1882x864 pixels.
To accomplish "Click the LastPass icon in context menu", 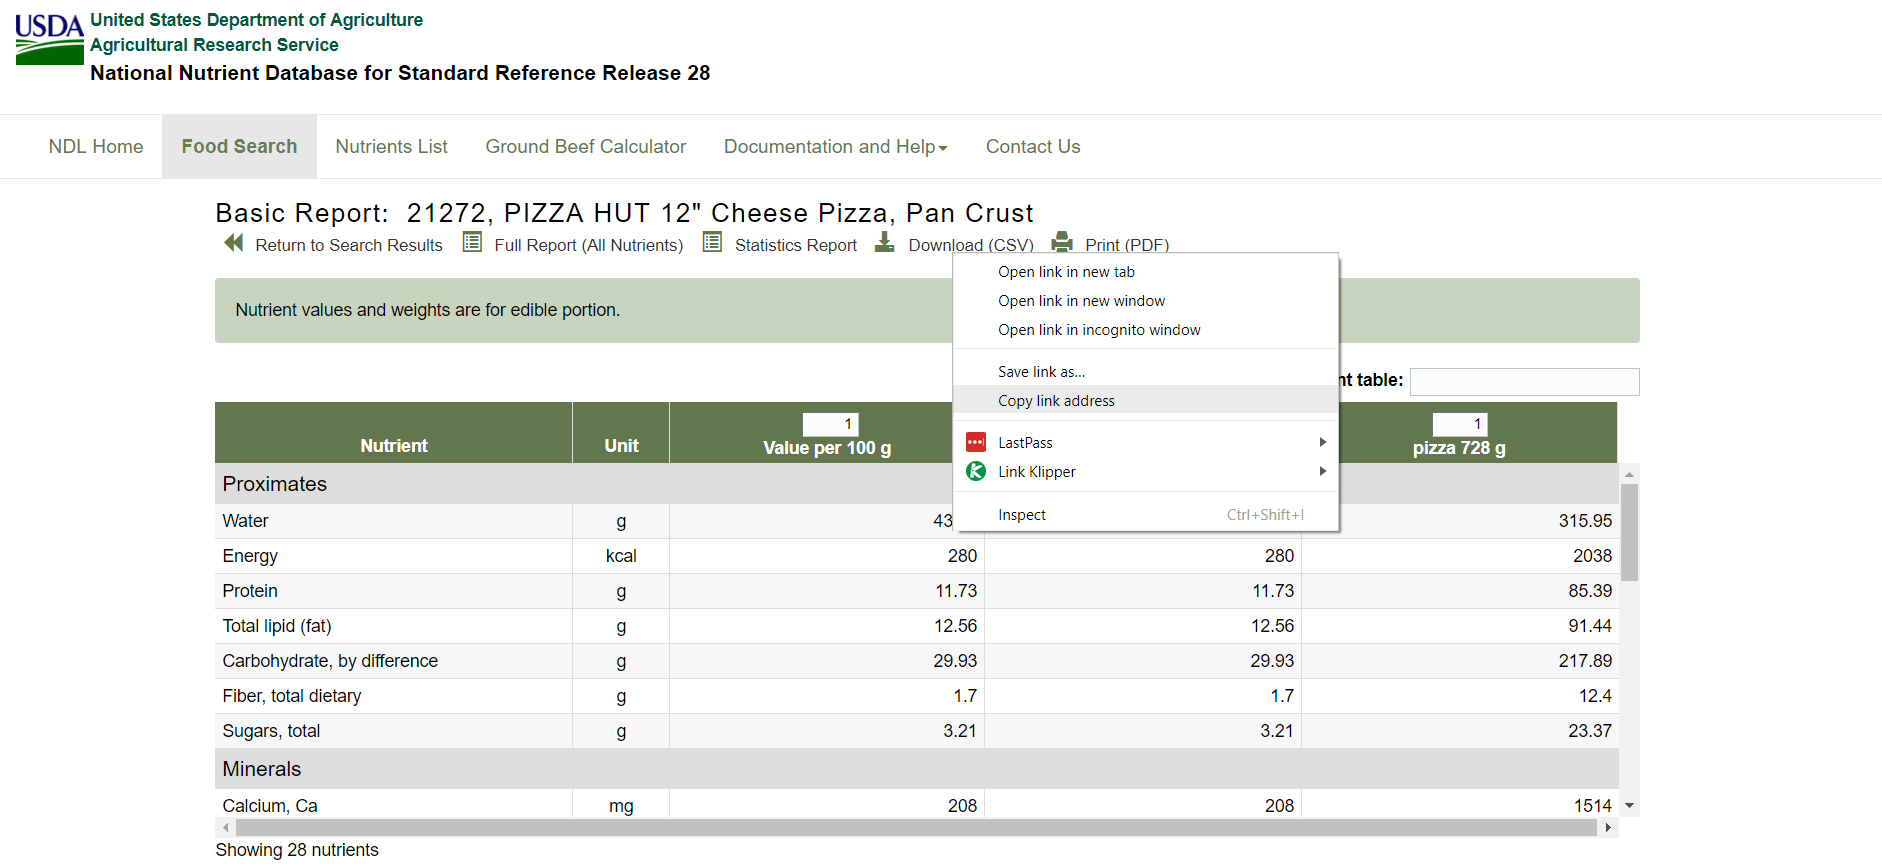I will click(x=976, y=442).
